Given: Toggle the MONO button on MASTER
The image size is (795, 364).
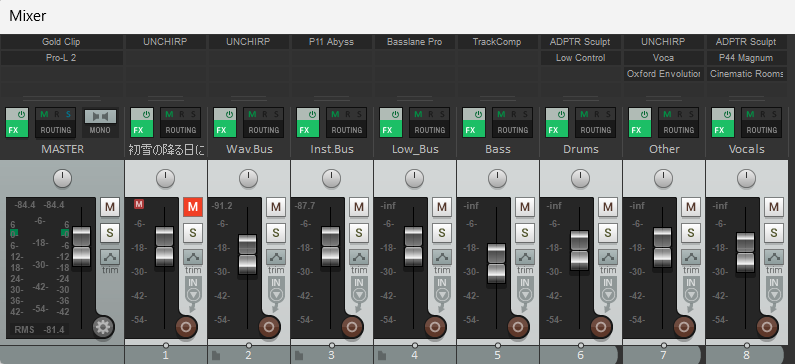Looking at the screenshot, I should (x=100, y=122).
